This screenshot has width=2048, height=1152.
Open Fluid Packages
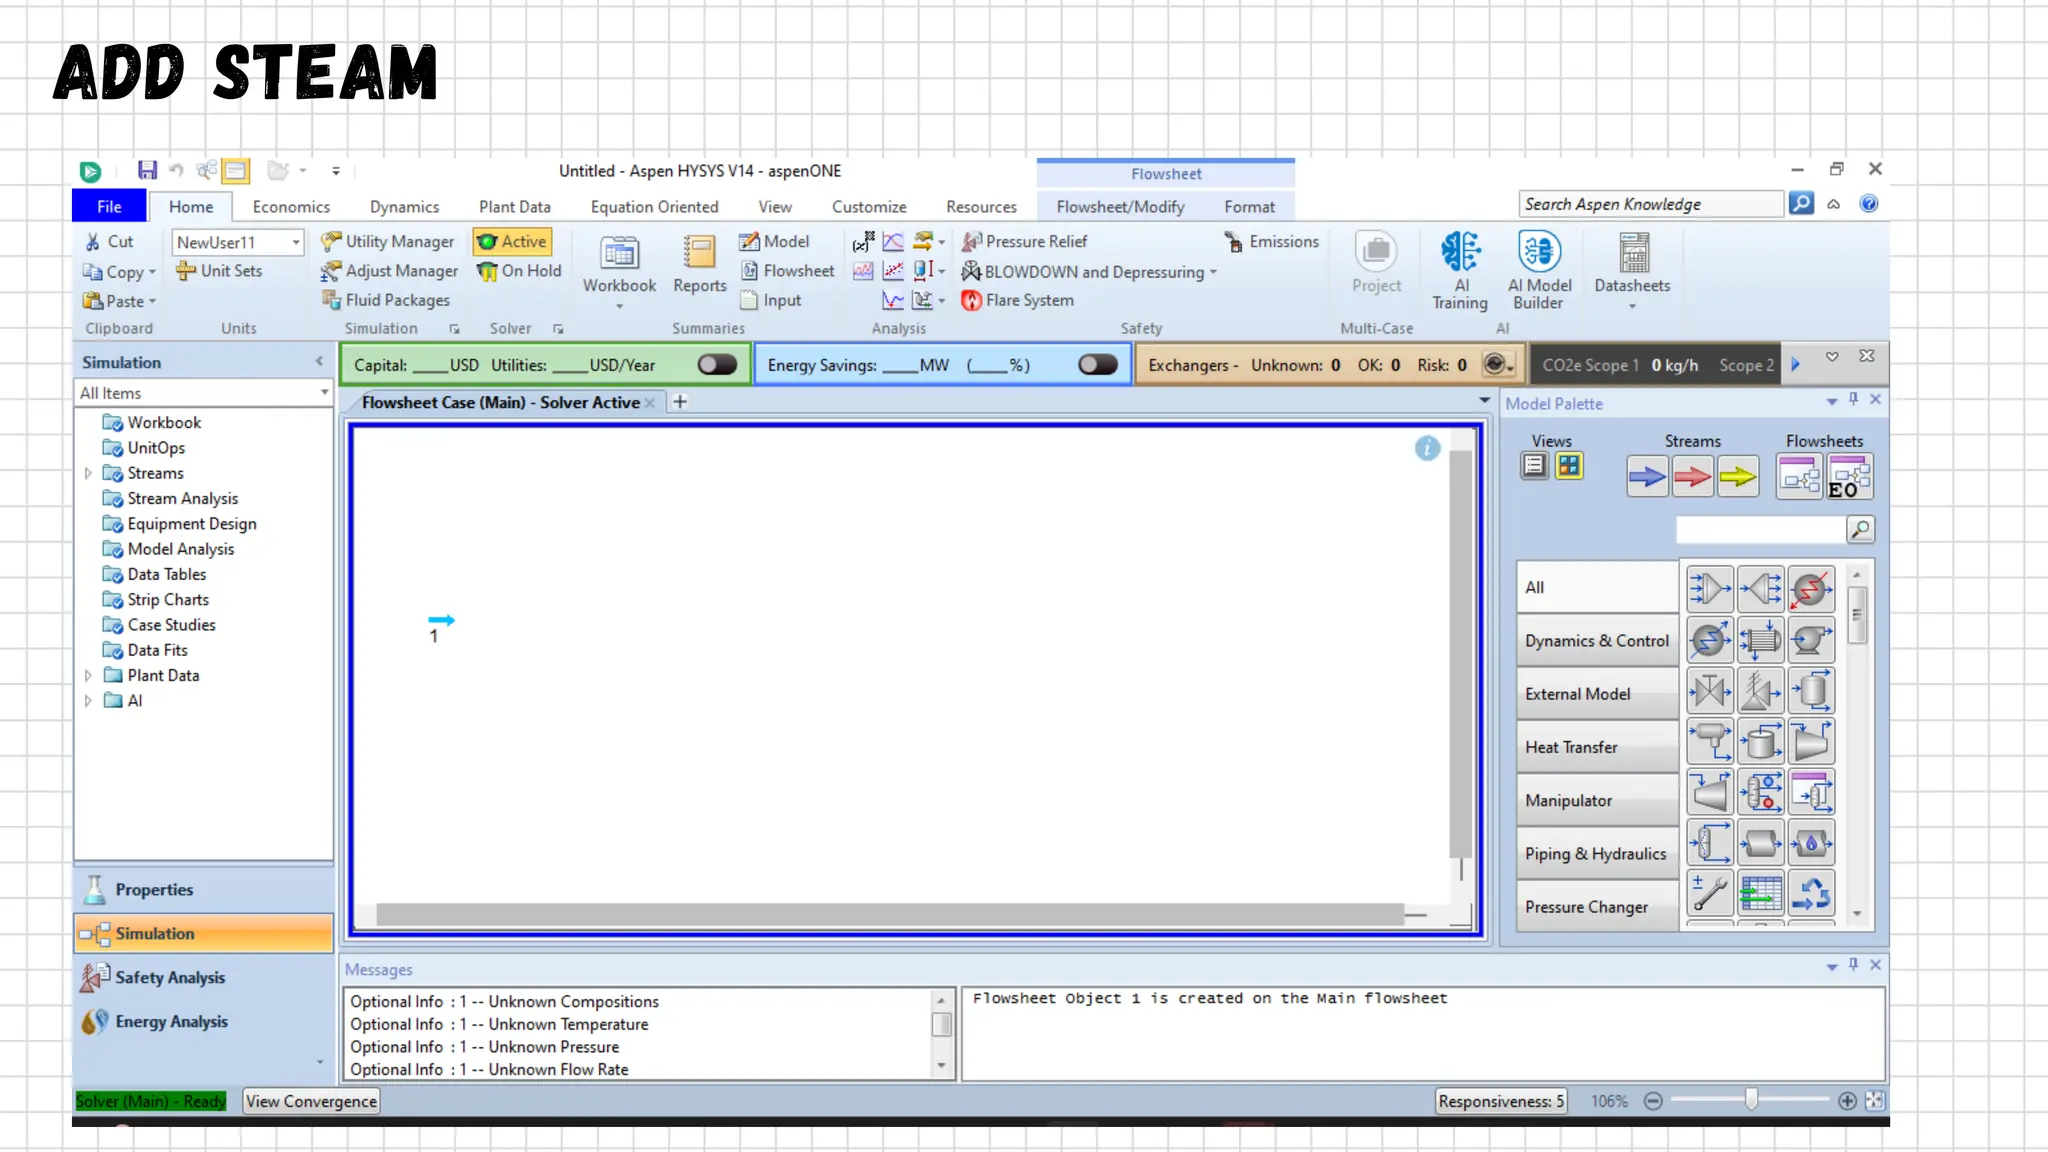tap(386, 300)
